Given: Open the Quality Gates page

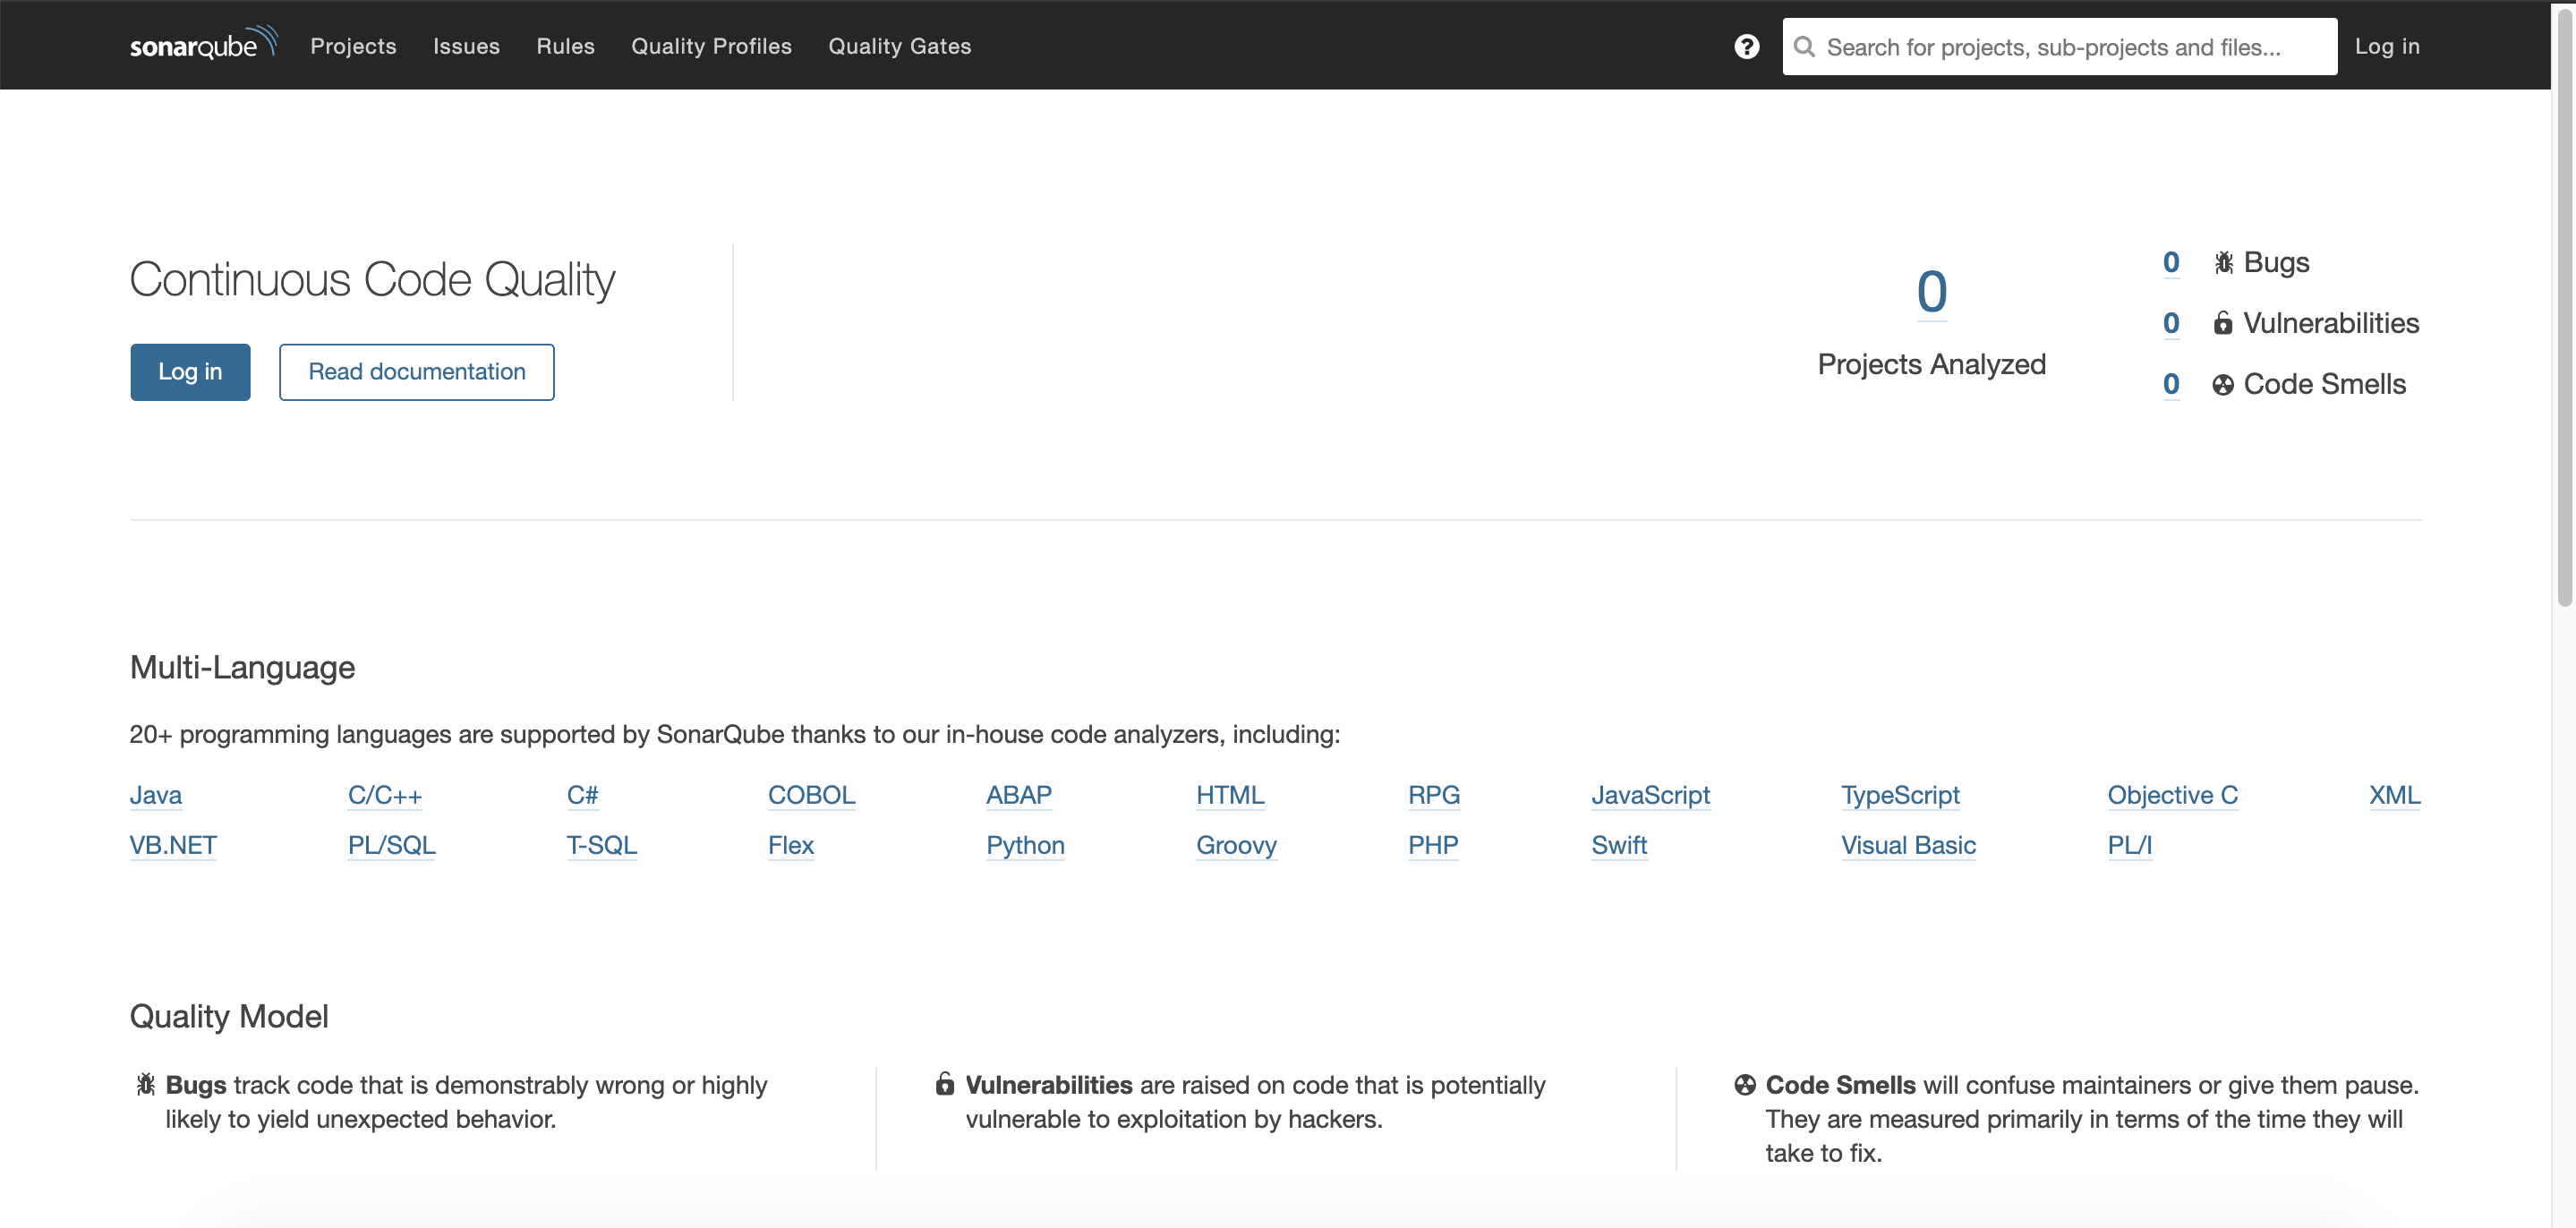Looking at the screenshot, I should (x=899, y=46).
